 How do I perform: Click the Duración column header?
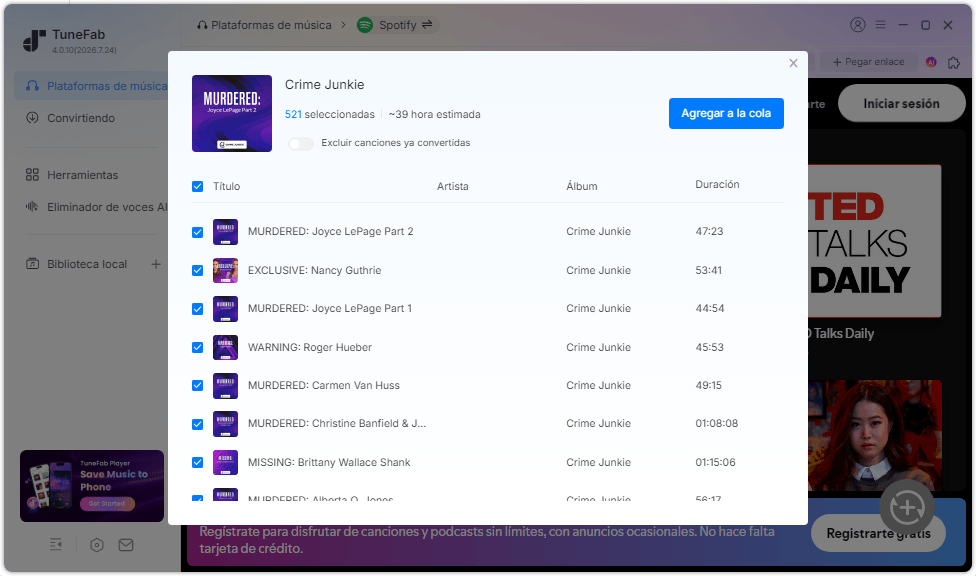pyautogui.click(x=717, y=184)
